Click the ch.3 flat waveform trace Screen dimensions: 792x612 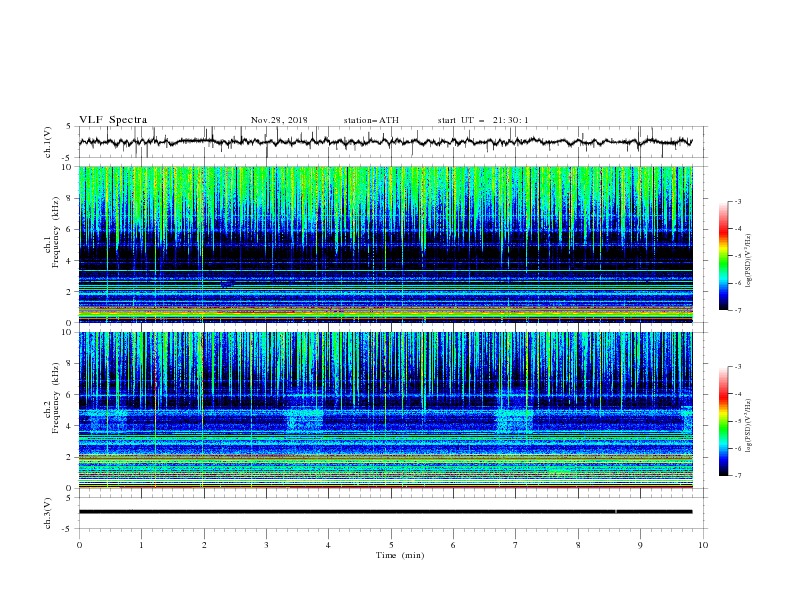coord(385,512)
